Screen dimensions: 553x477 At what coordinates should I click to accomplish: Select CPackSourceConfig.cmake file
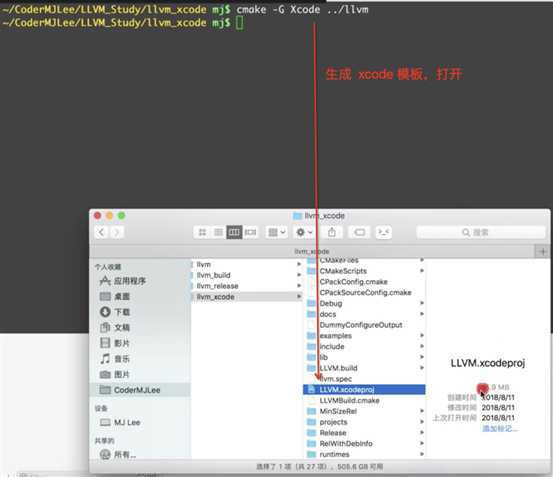tap(364, 293)
